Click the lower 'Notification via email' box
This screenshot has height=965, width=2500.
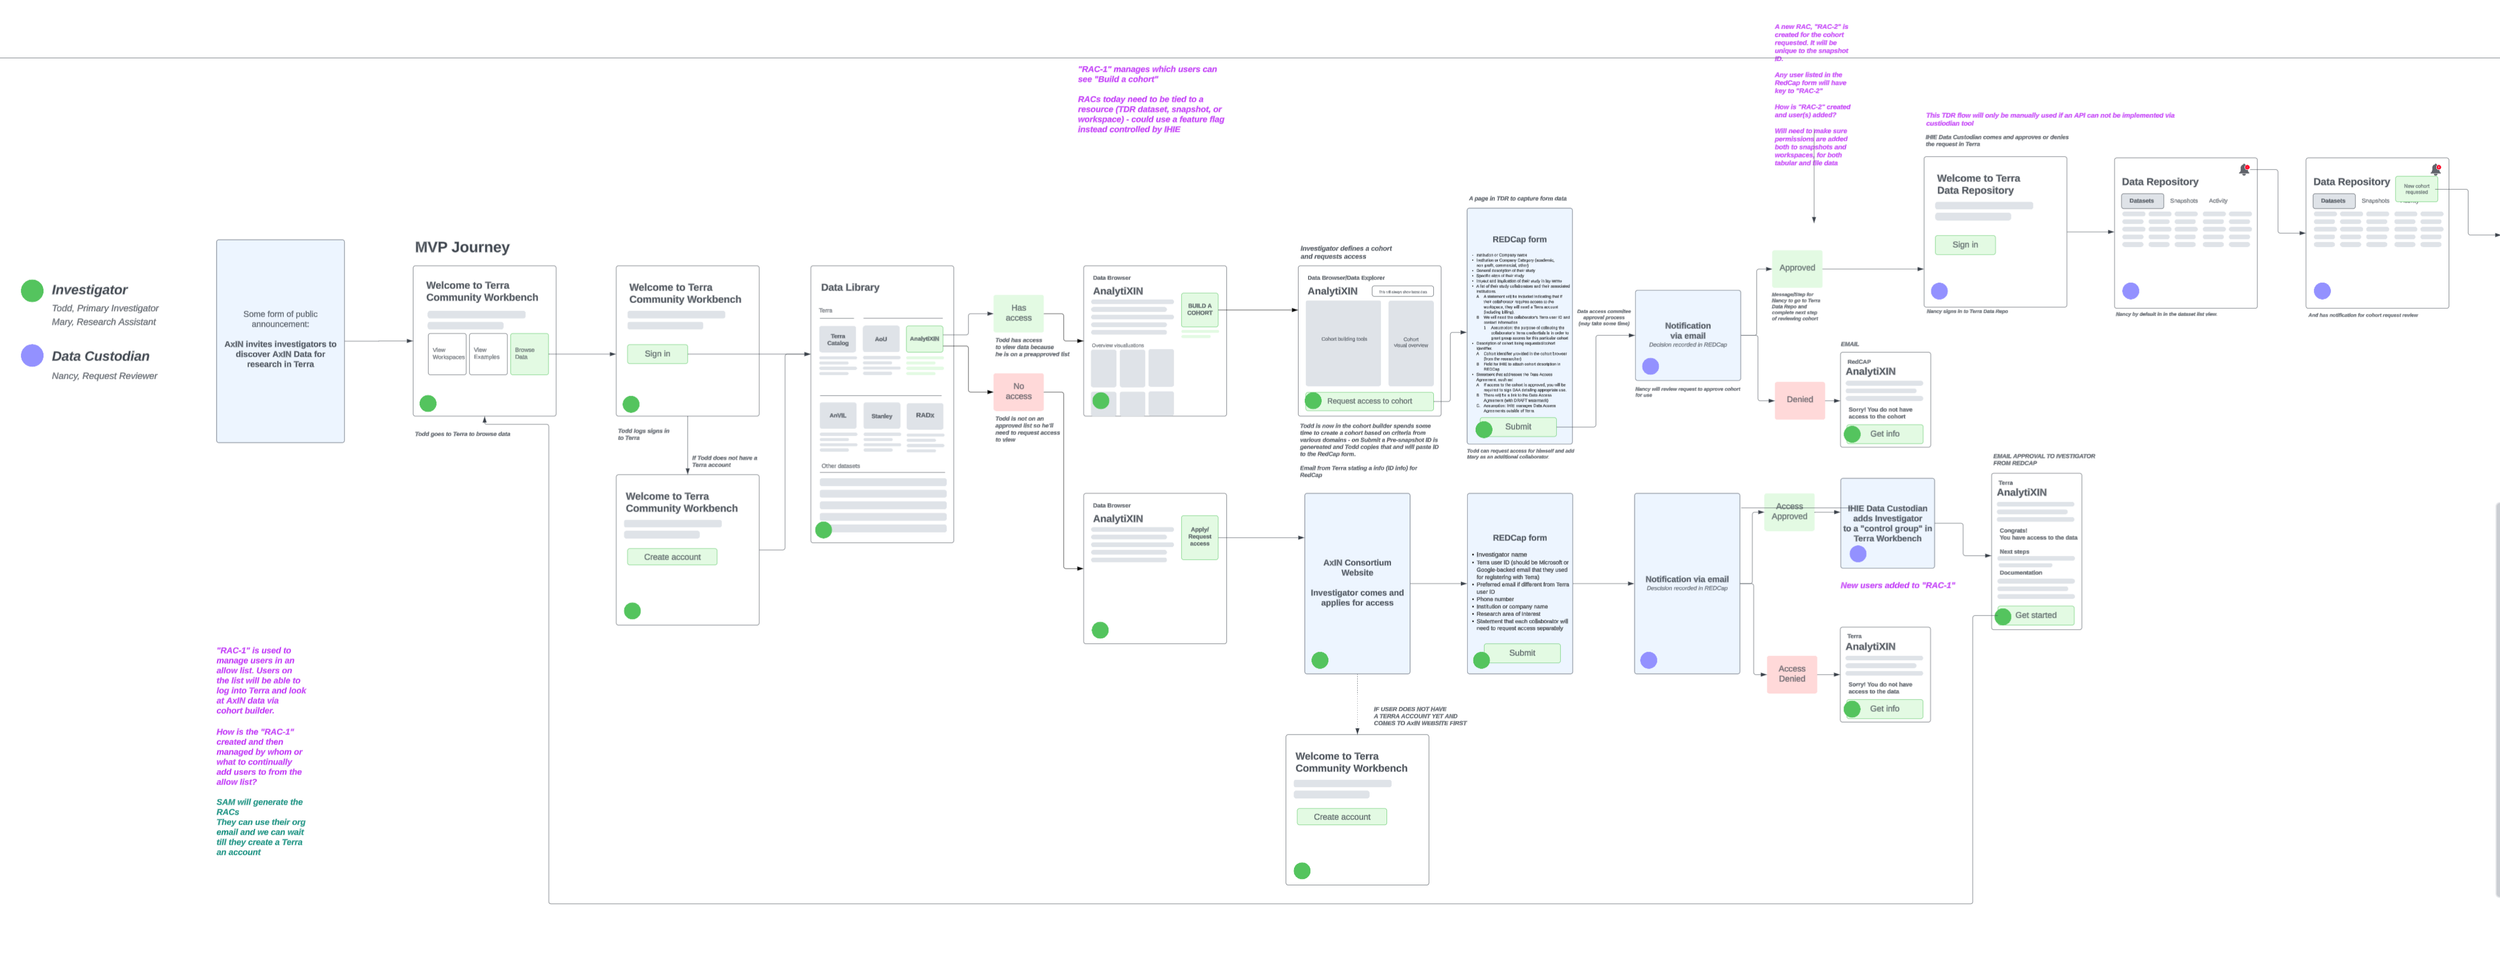coord(1687,584)
